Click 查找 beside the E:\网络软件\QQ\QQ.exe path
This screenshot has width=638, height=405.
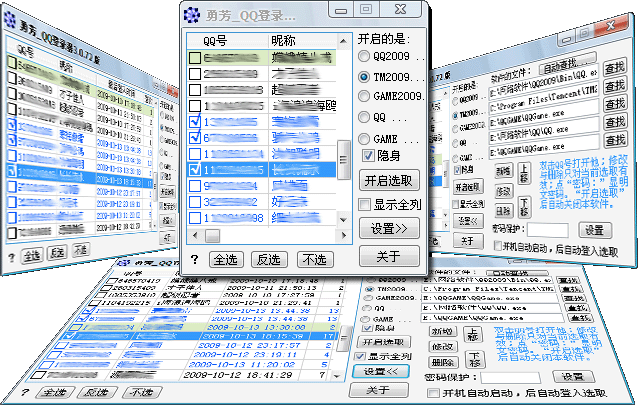point(615,122)
